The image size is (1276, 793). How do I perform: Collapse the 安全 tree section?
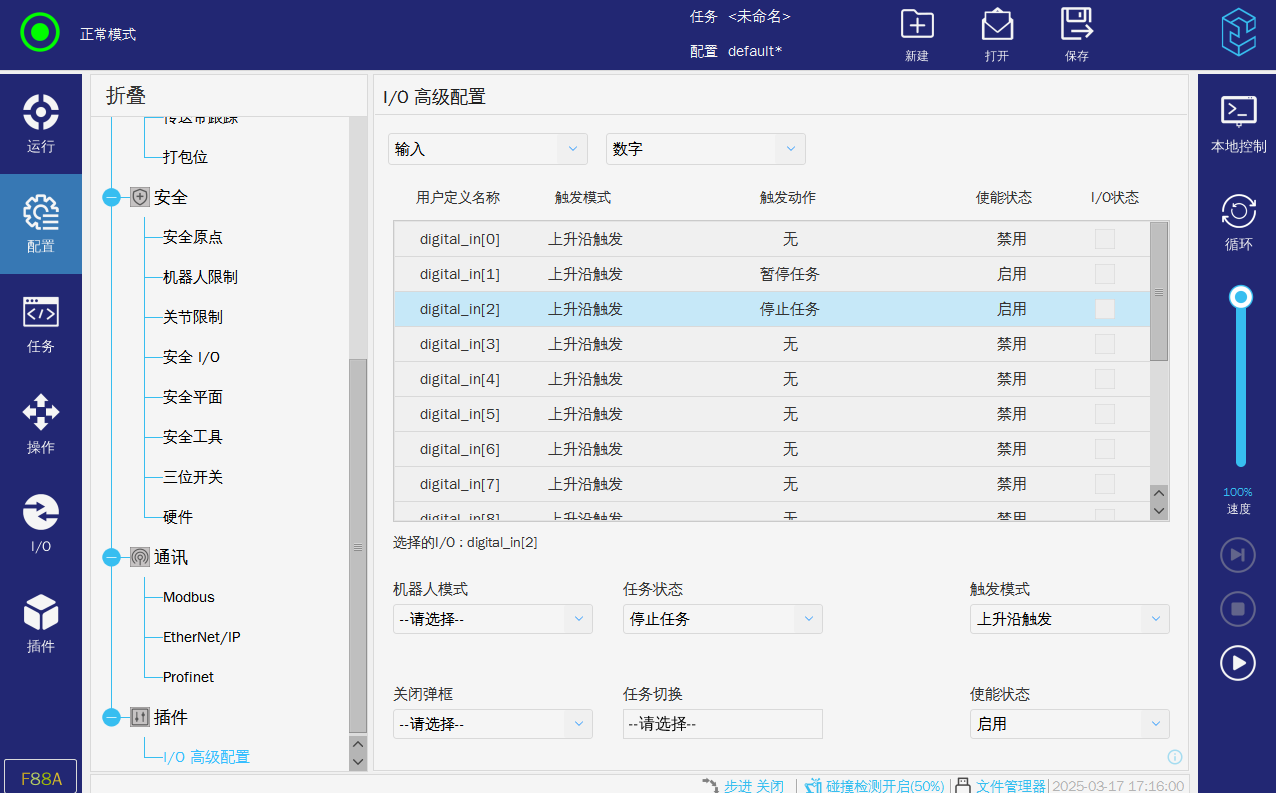pyautogui.click(x=111, y=197)
